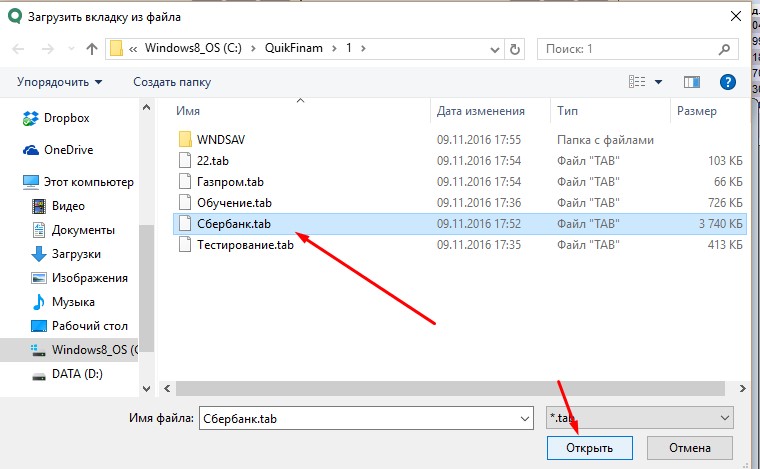Screen dimensions: 760x469
Task: Sort files by Дата изменения column
Action: (x=480, y=111)
